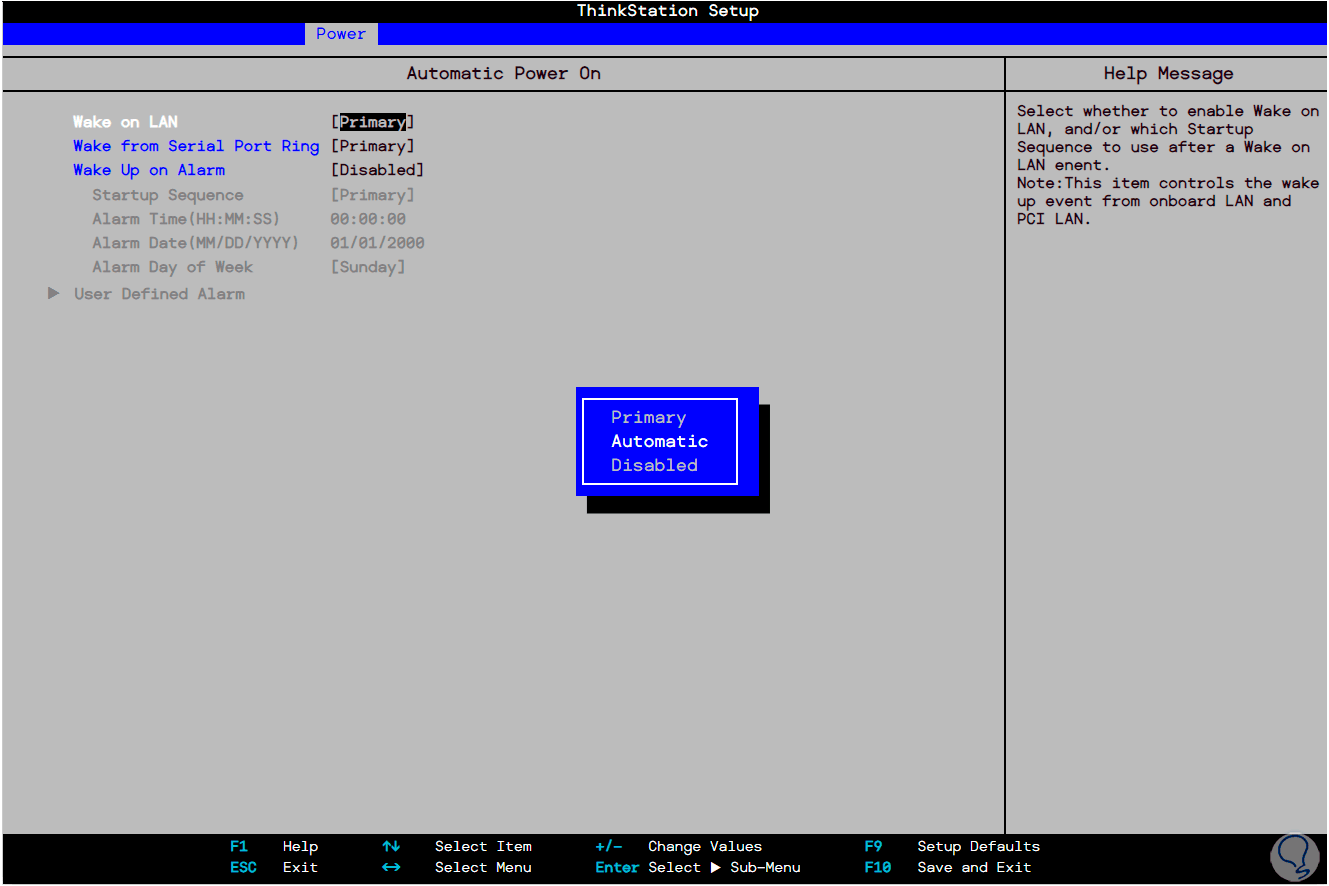Open Wake from Serial Port Ring value
Screen dimensions: 1329x886
click(372, 146)
